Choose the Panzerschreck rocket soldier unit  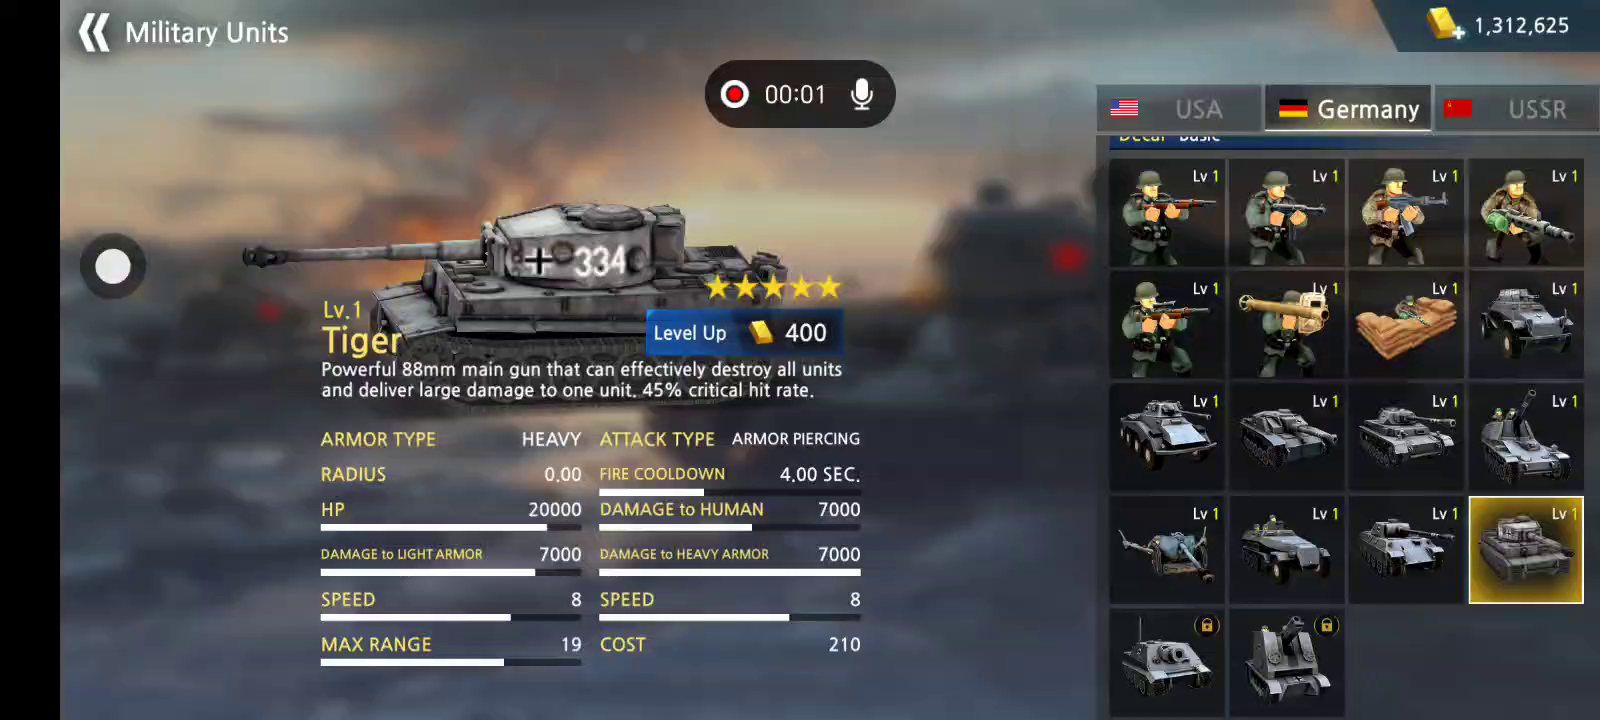click(x=1286, y=324)
